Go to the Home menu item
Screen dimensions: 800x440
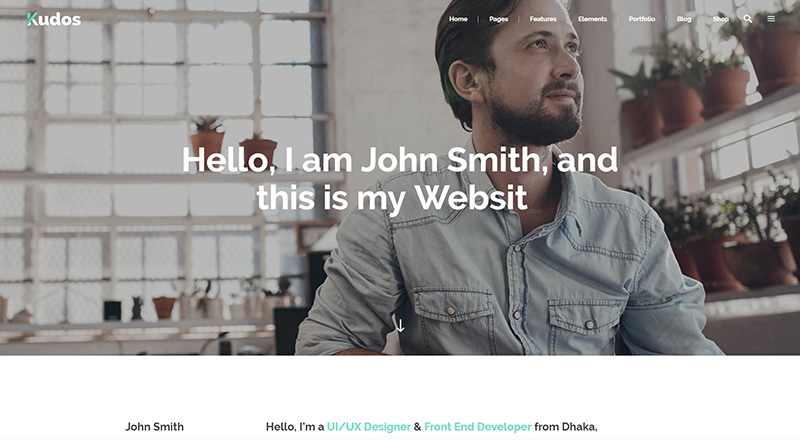(458, 19)
